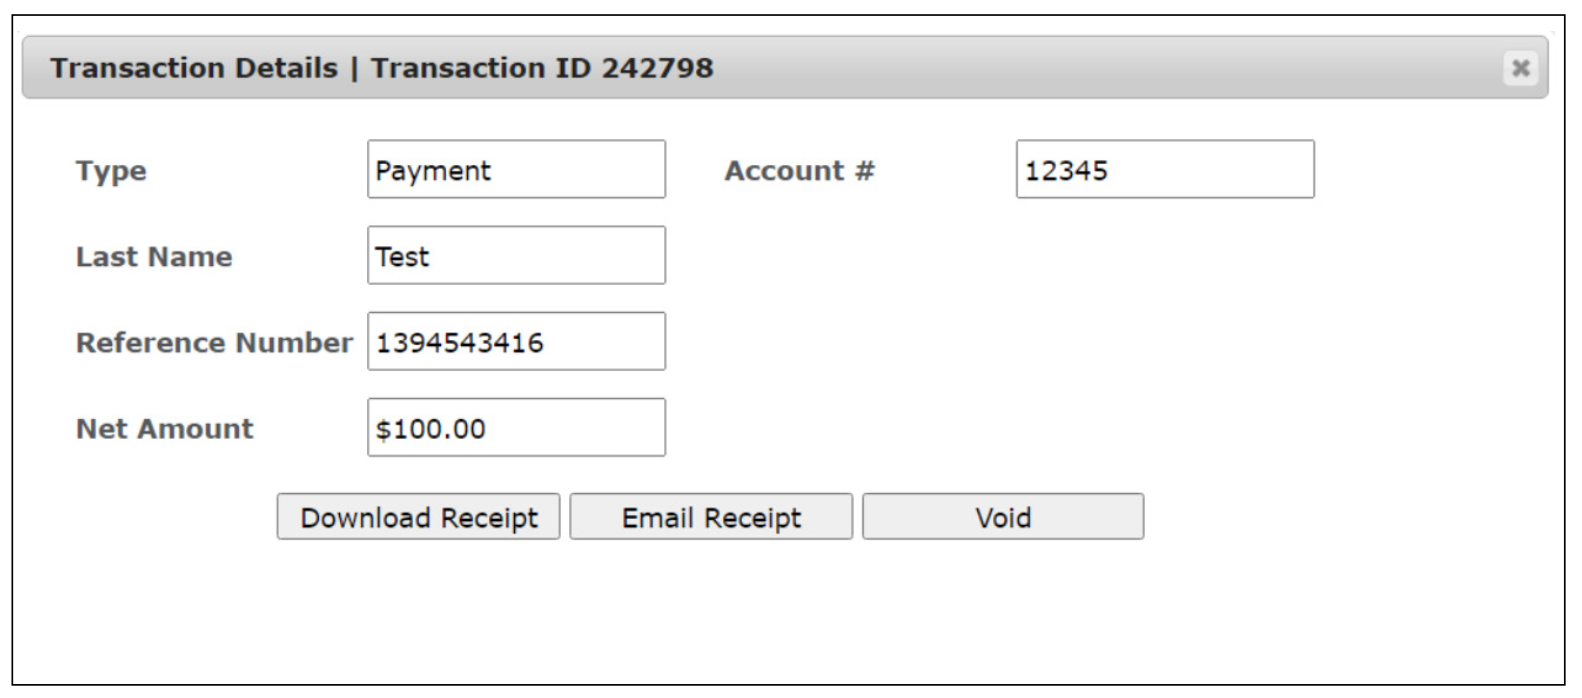Click the Account # label
The height and width of the screenshot is (698, 1582).
[799, 171]
